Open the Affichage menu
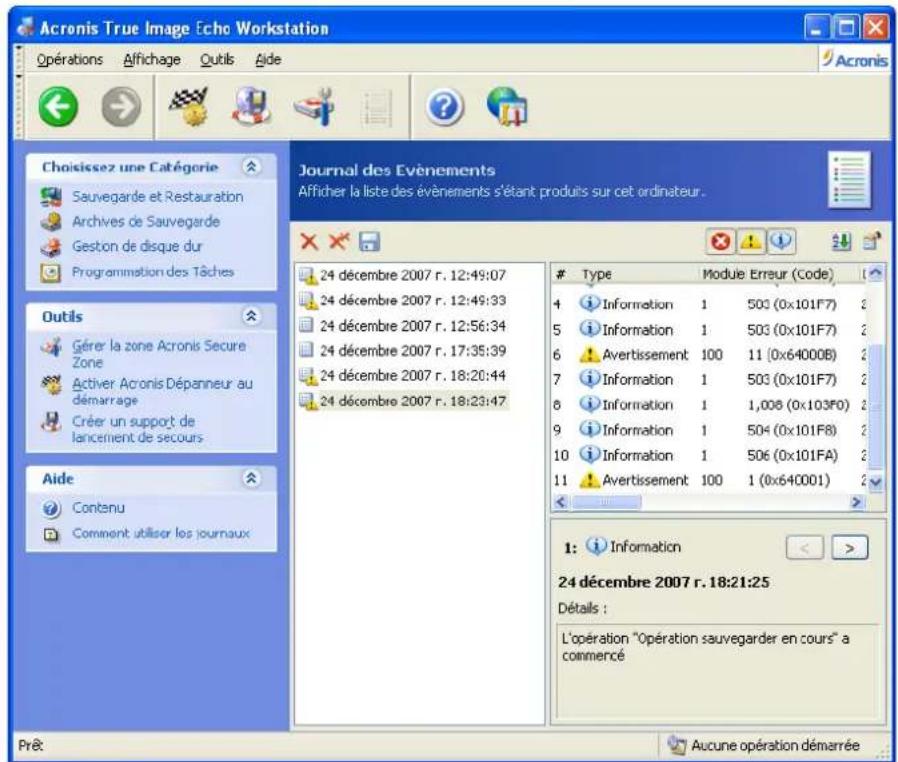 152,60
